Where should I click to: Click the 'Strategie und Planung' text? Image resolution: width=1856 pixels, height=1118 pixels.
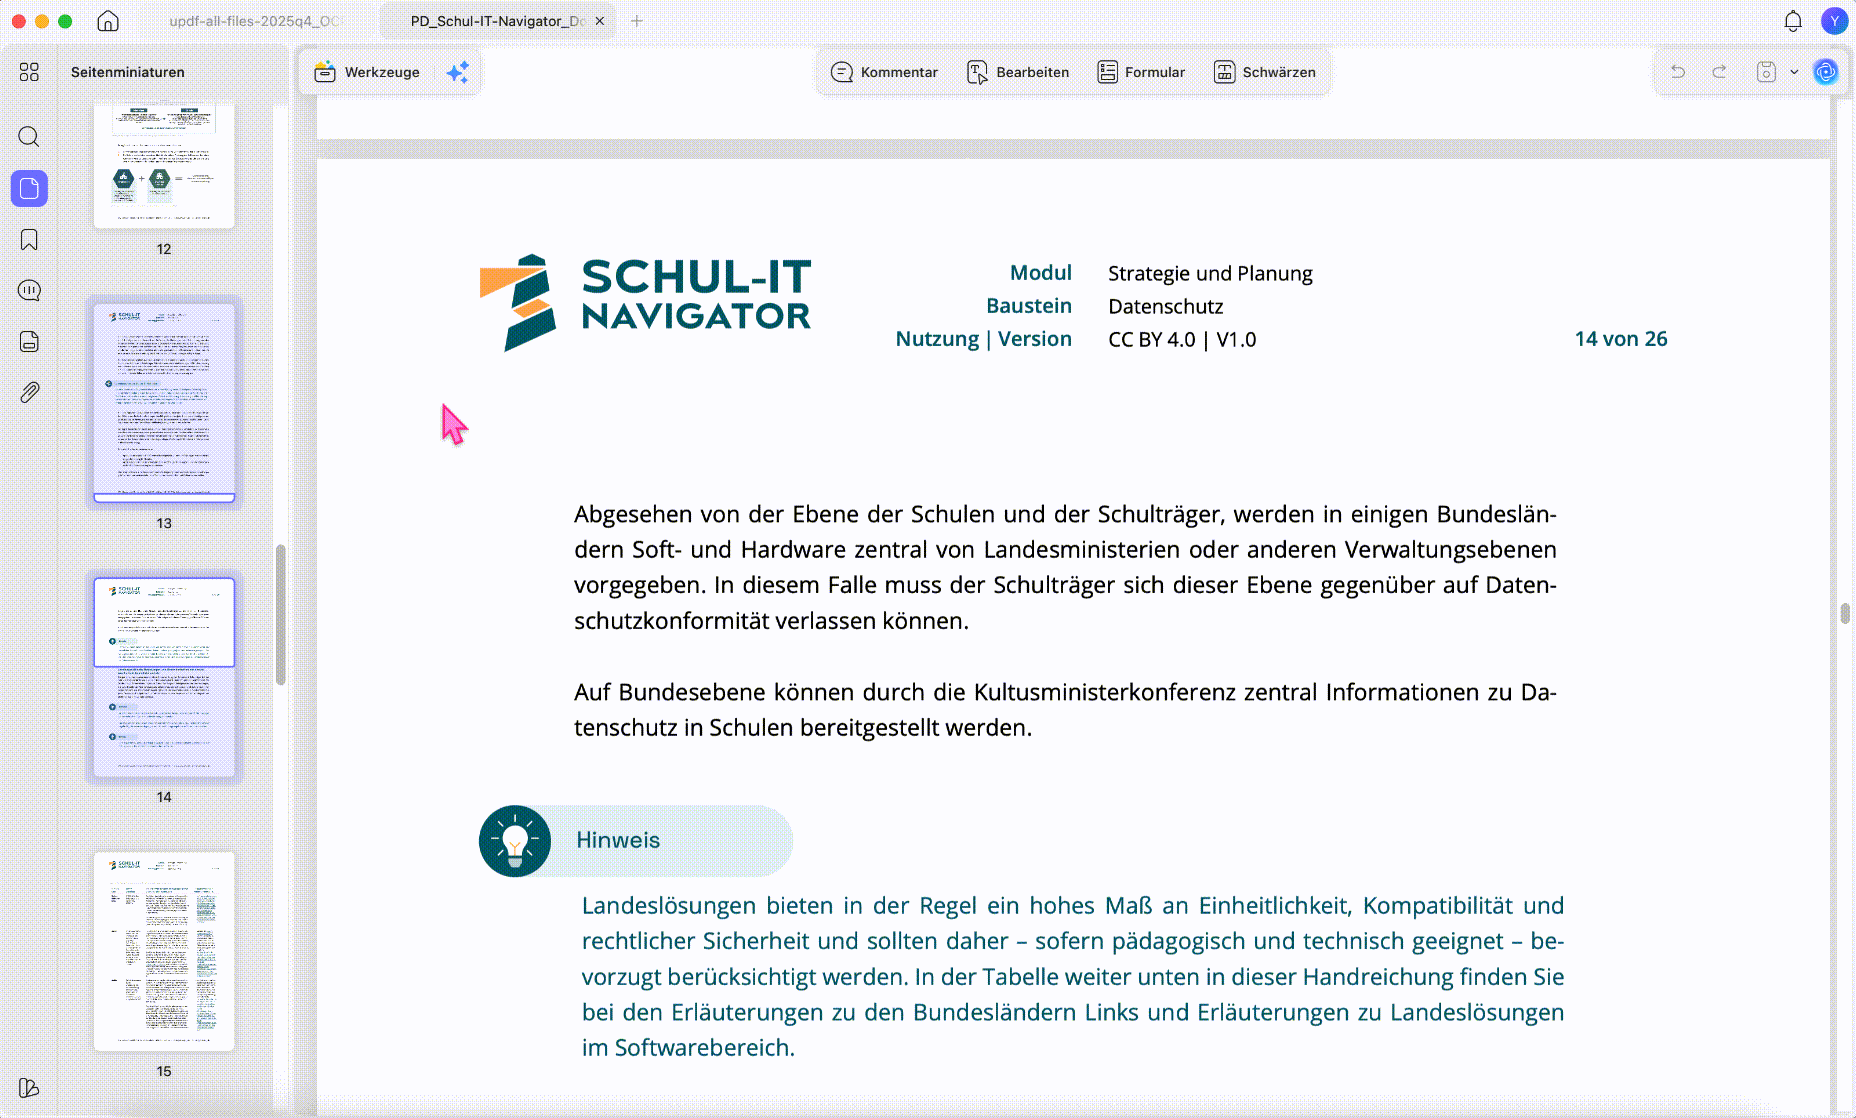click(x=1210, y=273)
